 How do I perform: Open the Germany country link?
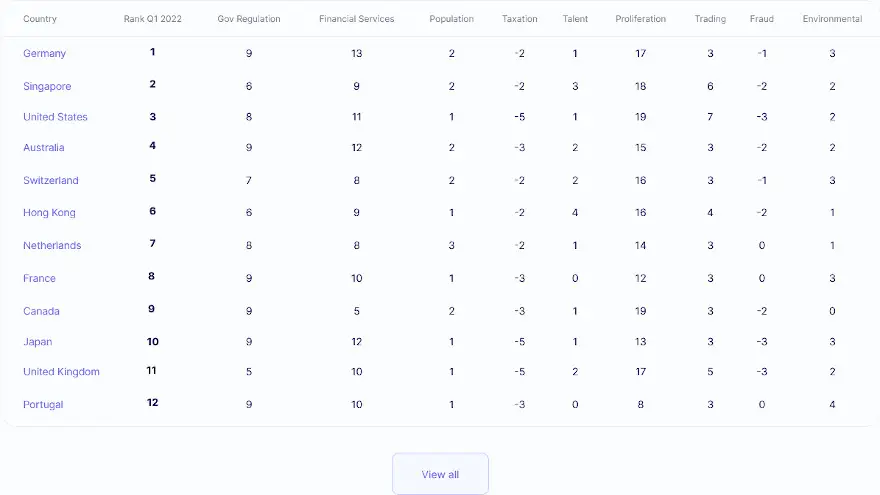(44, 53)
